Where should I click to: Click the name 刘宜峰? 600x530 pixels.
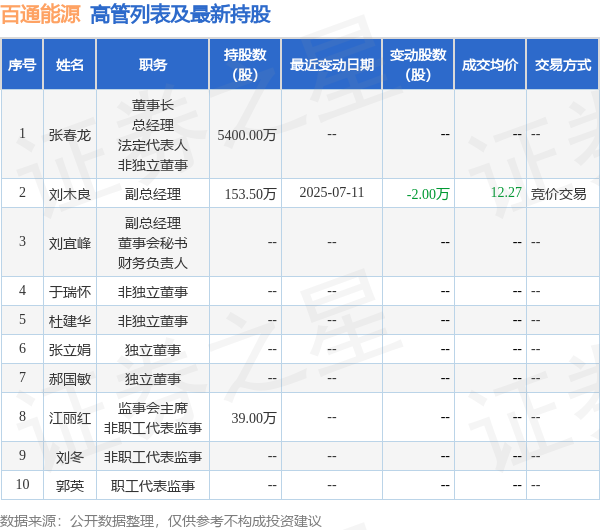[x=70, y=243]
